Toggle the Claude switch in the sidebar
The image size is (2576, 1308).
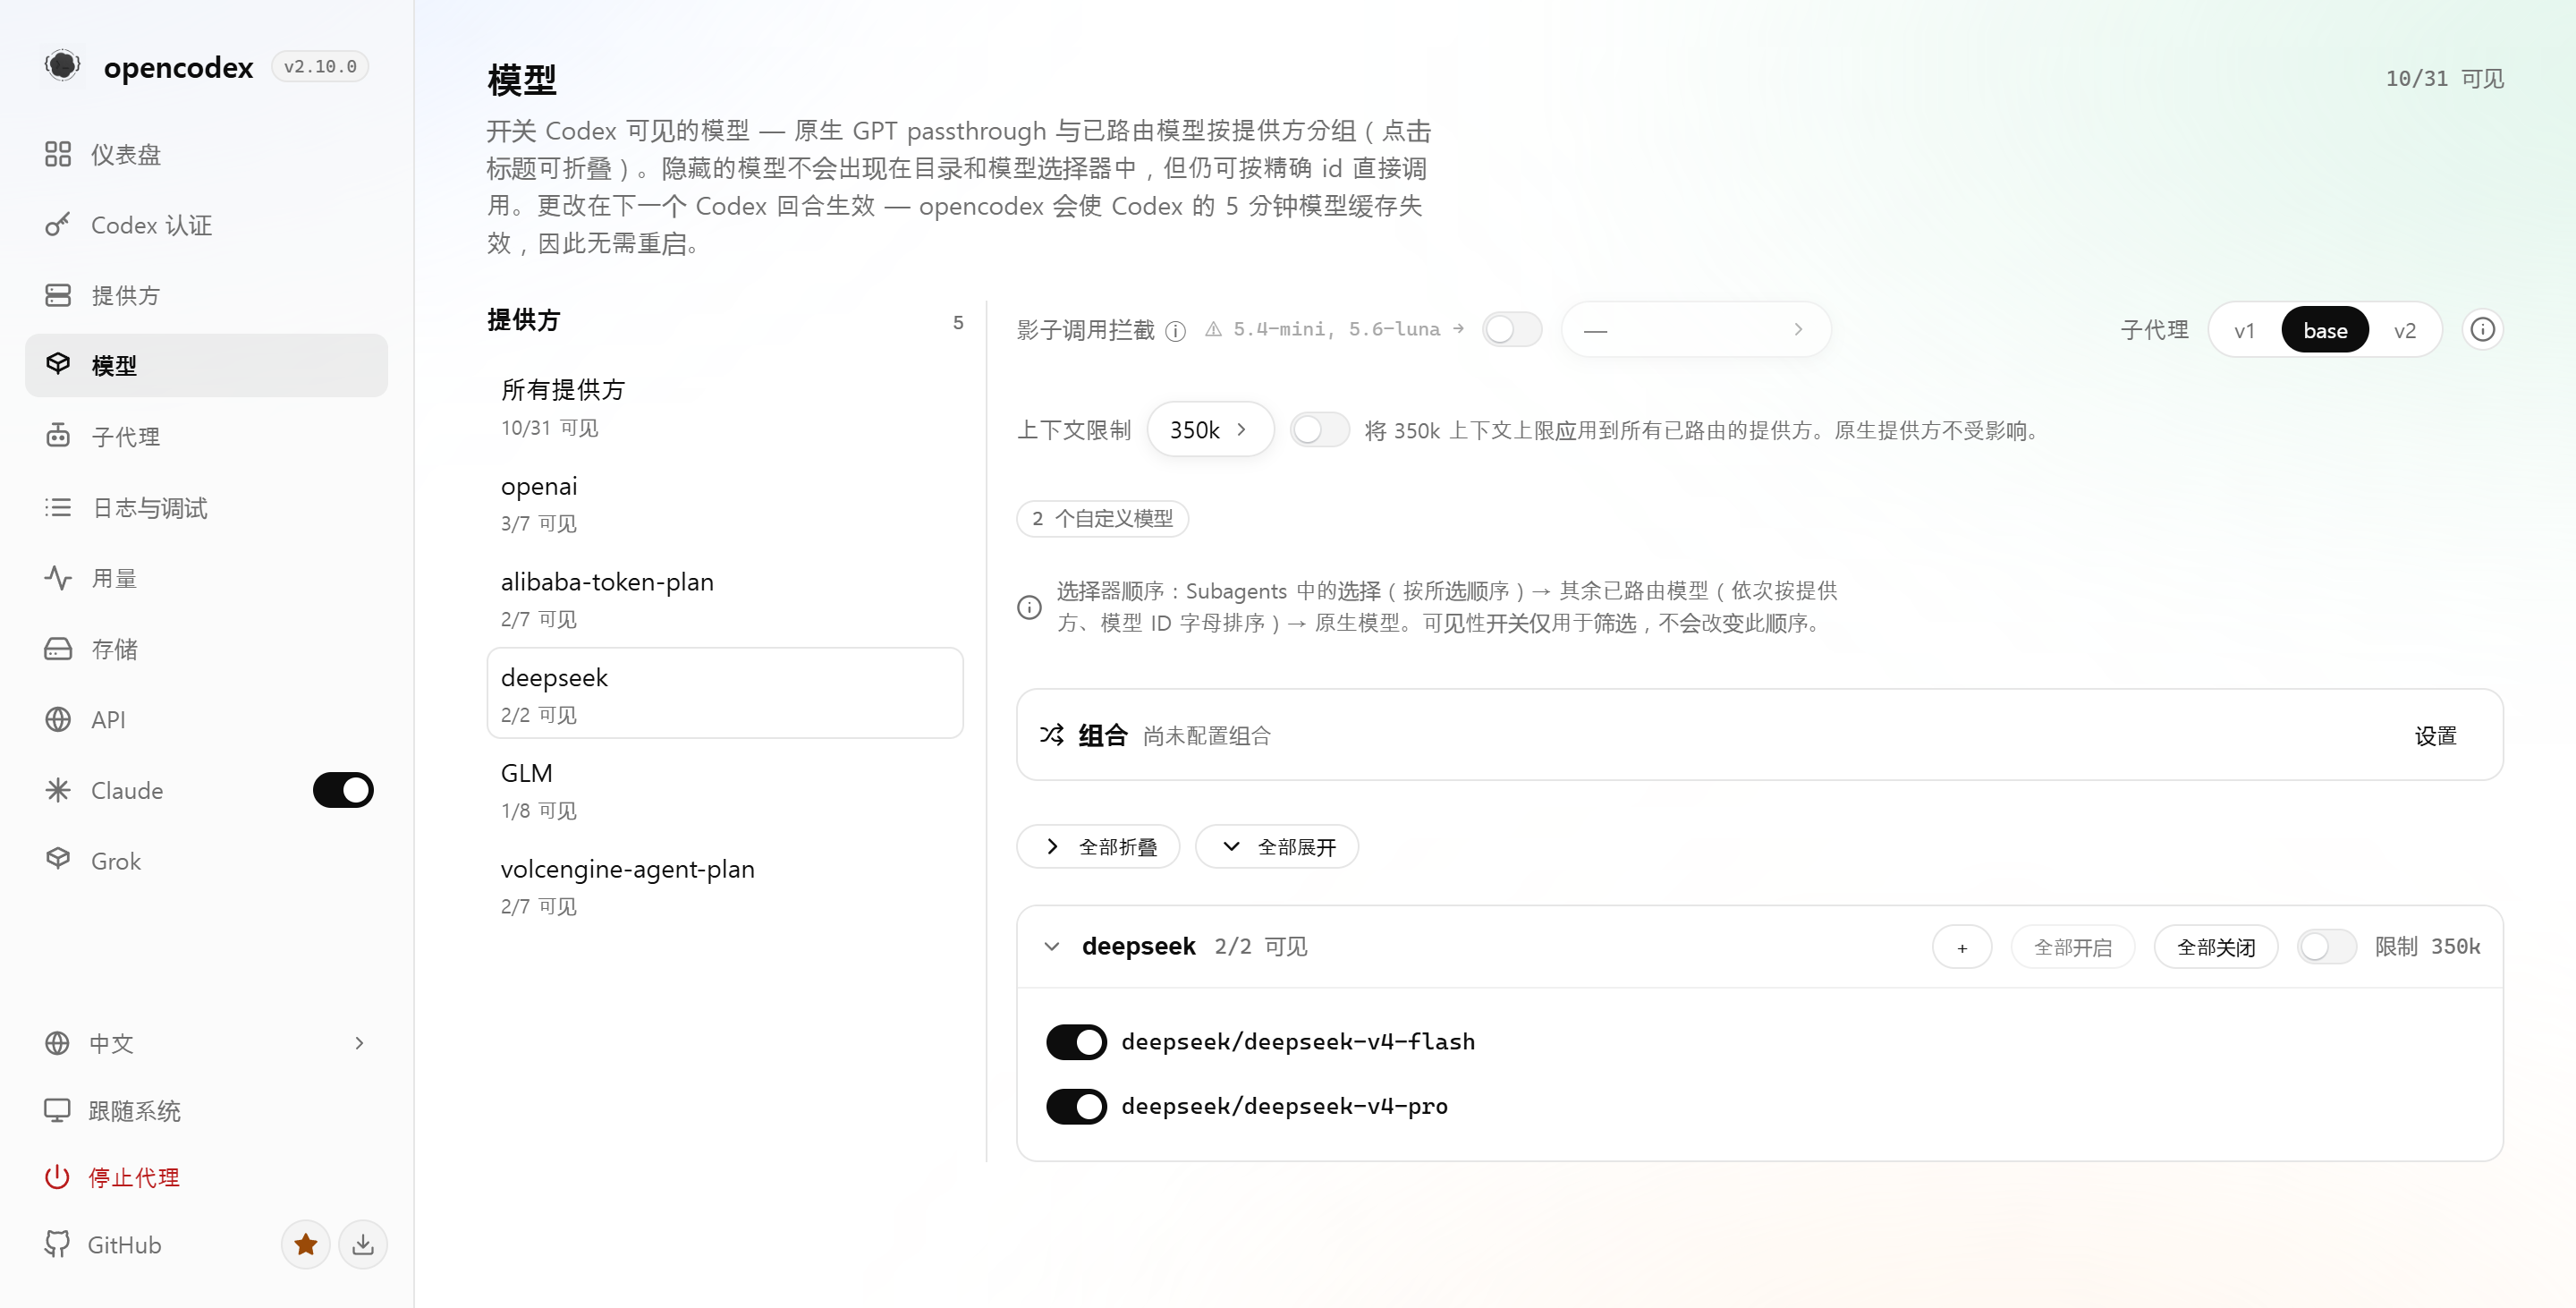pyautogui.click(x=343, y=790)
